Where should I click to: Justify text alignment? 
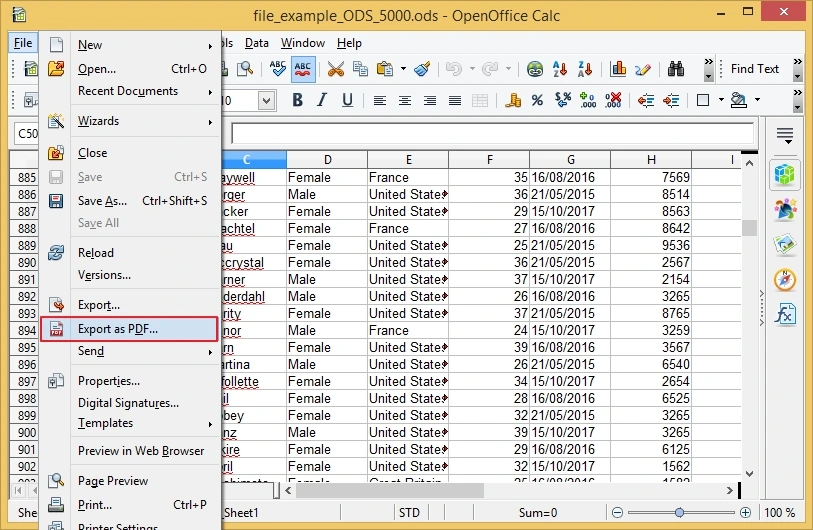[455, 100]
